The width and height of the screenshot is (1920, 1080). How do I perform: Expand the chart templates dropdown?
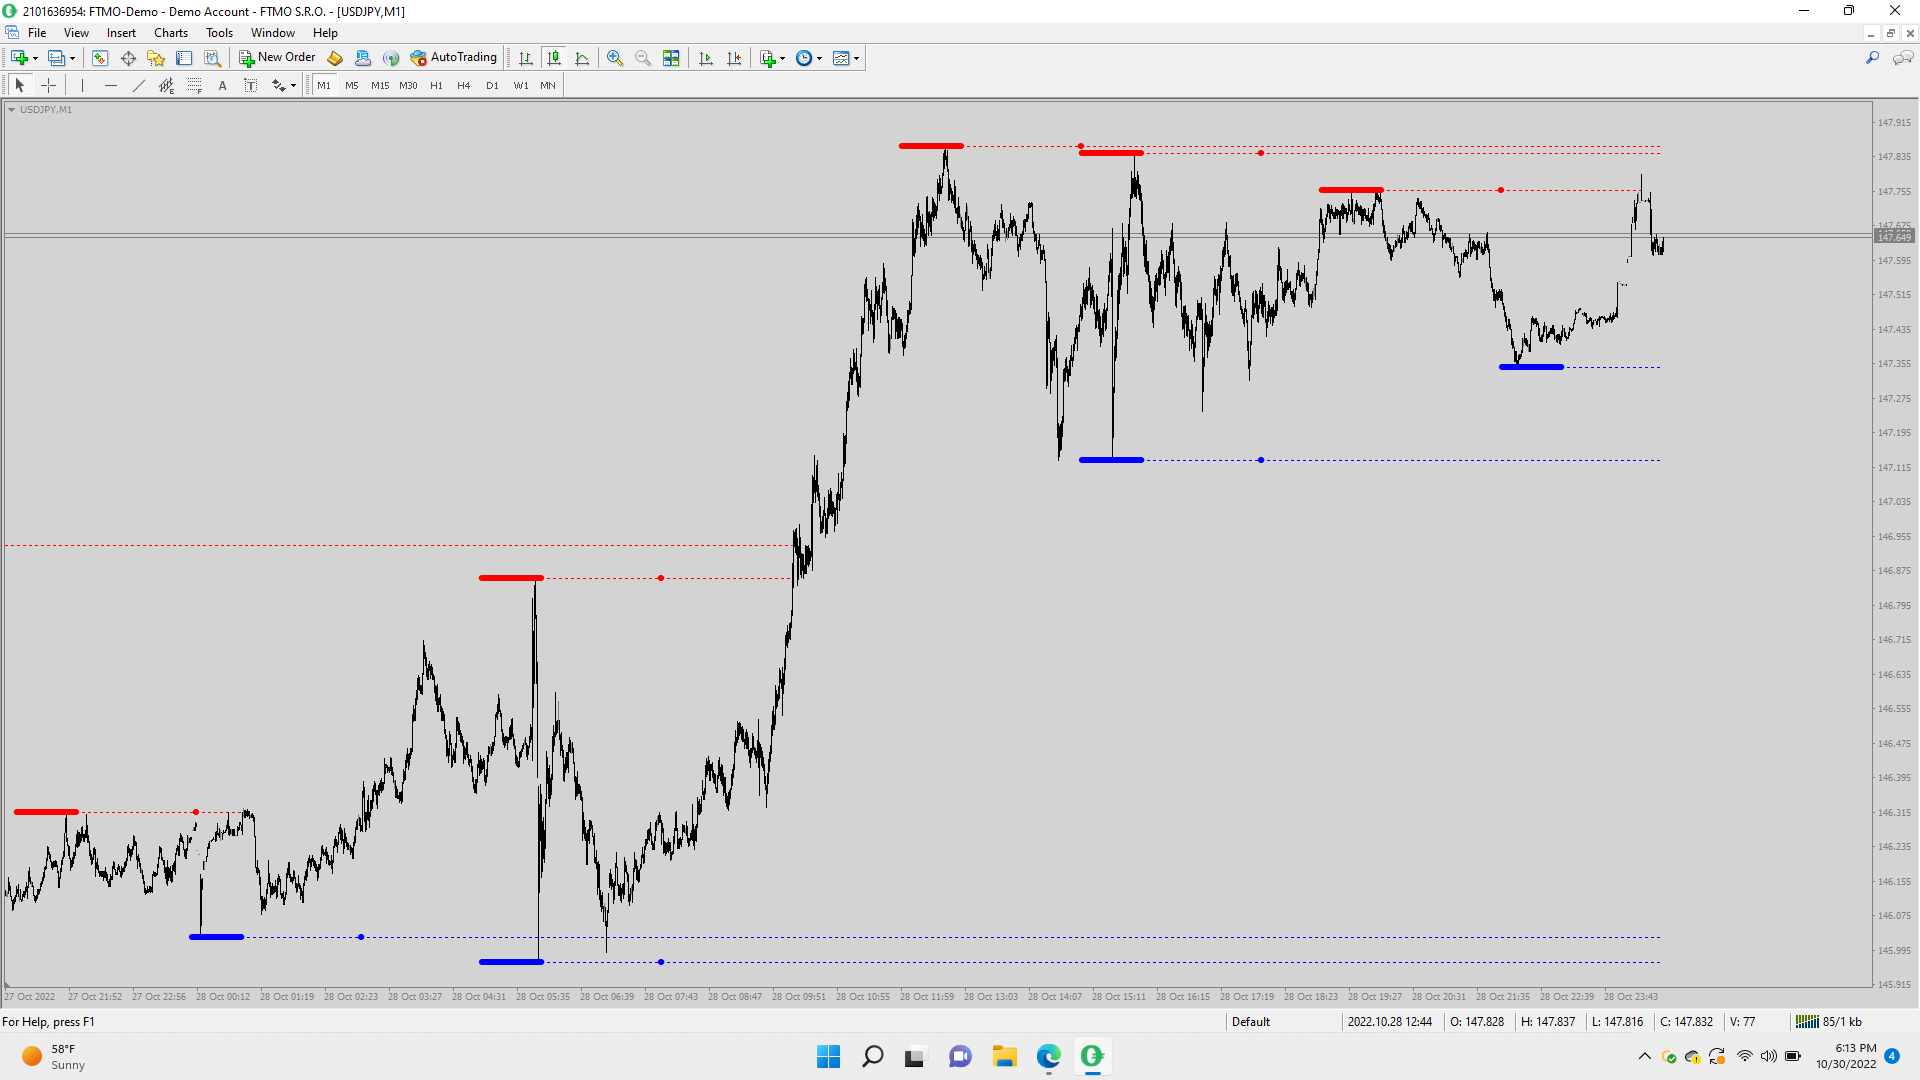[857, 58]
